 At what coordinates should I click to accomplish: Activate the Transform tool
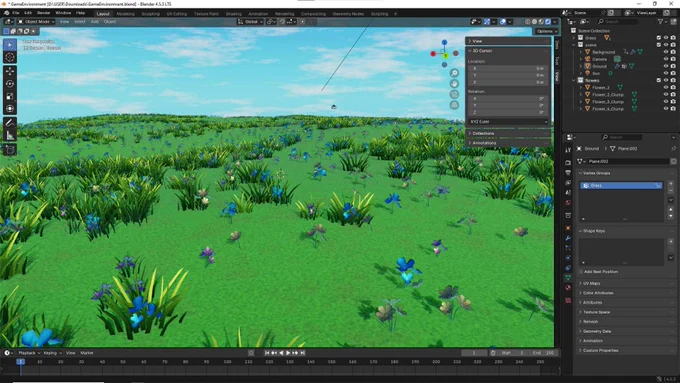10,108
